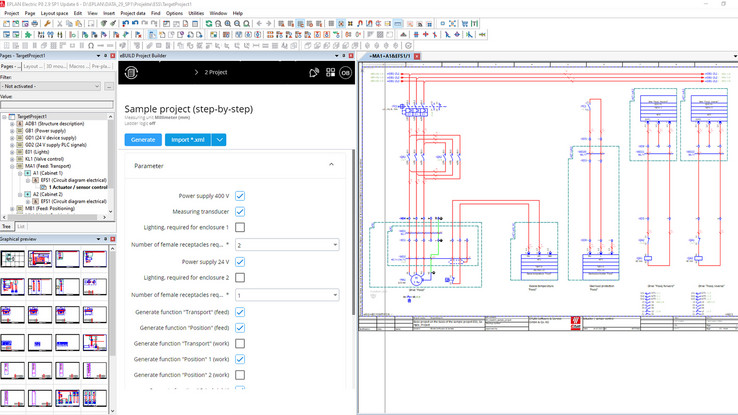Go to the previous page with back arrow

click(x=259, y=24)
